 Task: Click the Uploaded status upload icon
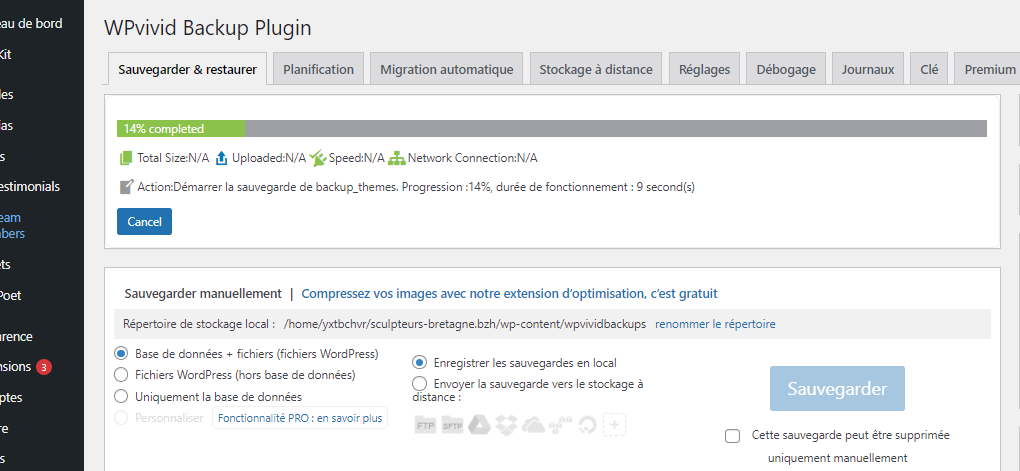tap(222, 158)
